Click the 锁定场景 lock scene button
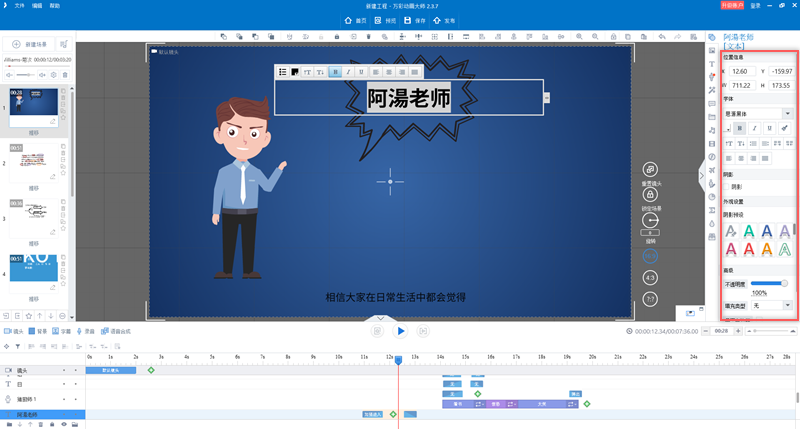 click(650, 194)
